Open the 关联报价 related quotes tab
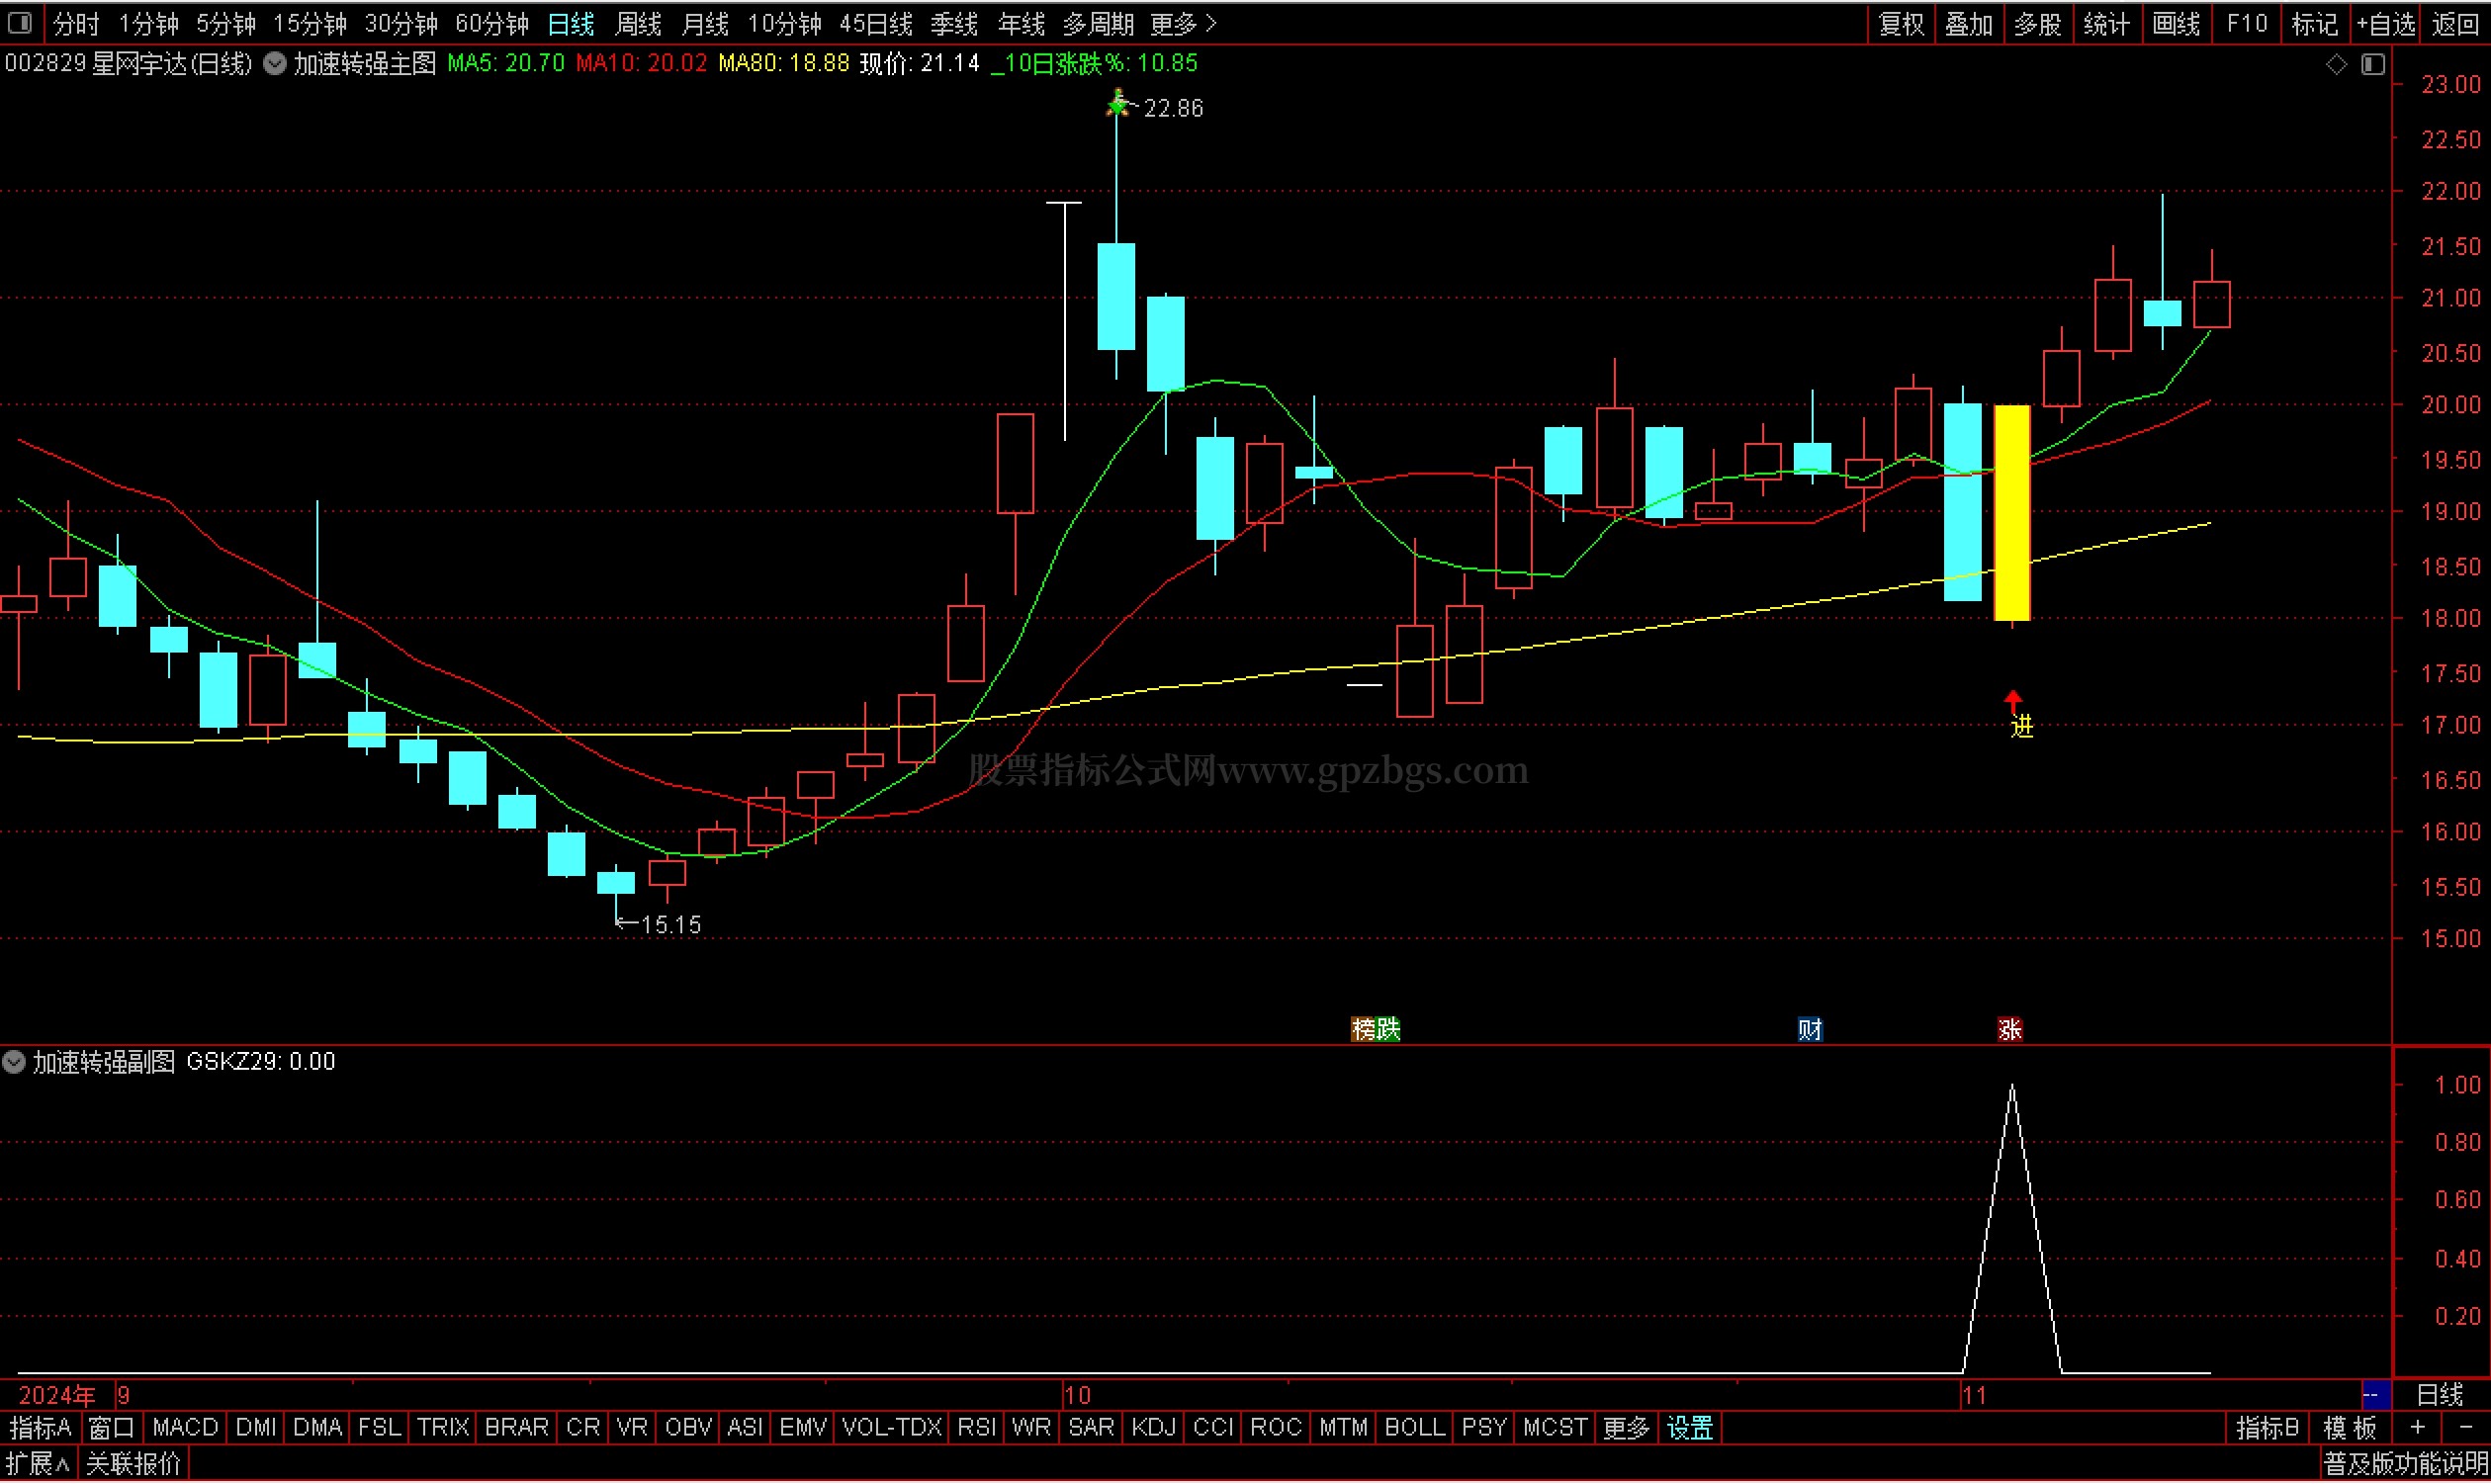The height and width of the screenshot is (1484, 2491). [x=133, y=1466]
